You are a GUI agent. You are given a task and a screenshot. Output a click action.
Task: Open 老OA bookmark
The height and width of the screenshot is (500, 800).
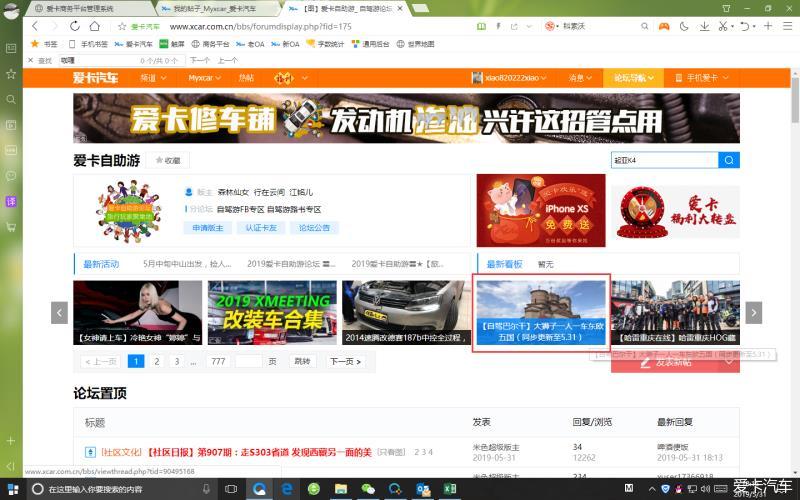(x=250, y=44)
